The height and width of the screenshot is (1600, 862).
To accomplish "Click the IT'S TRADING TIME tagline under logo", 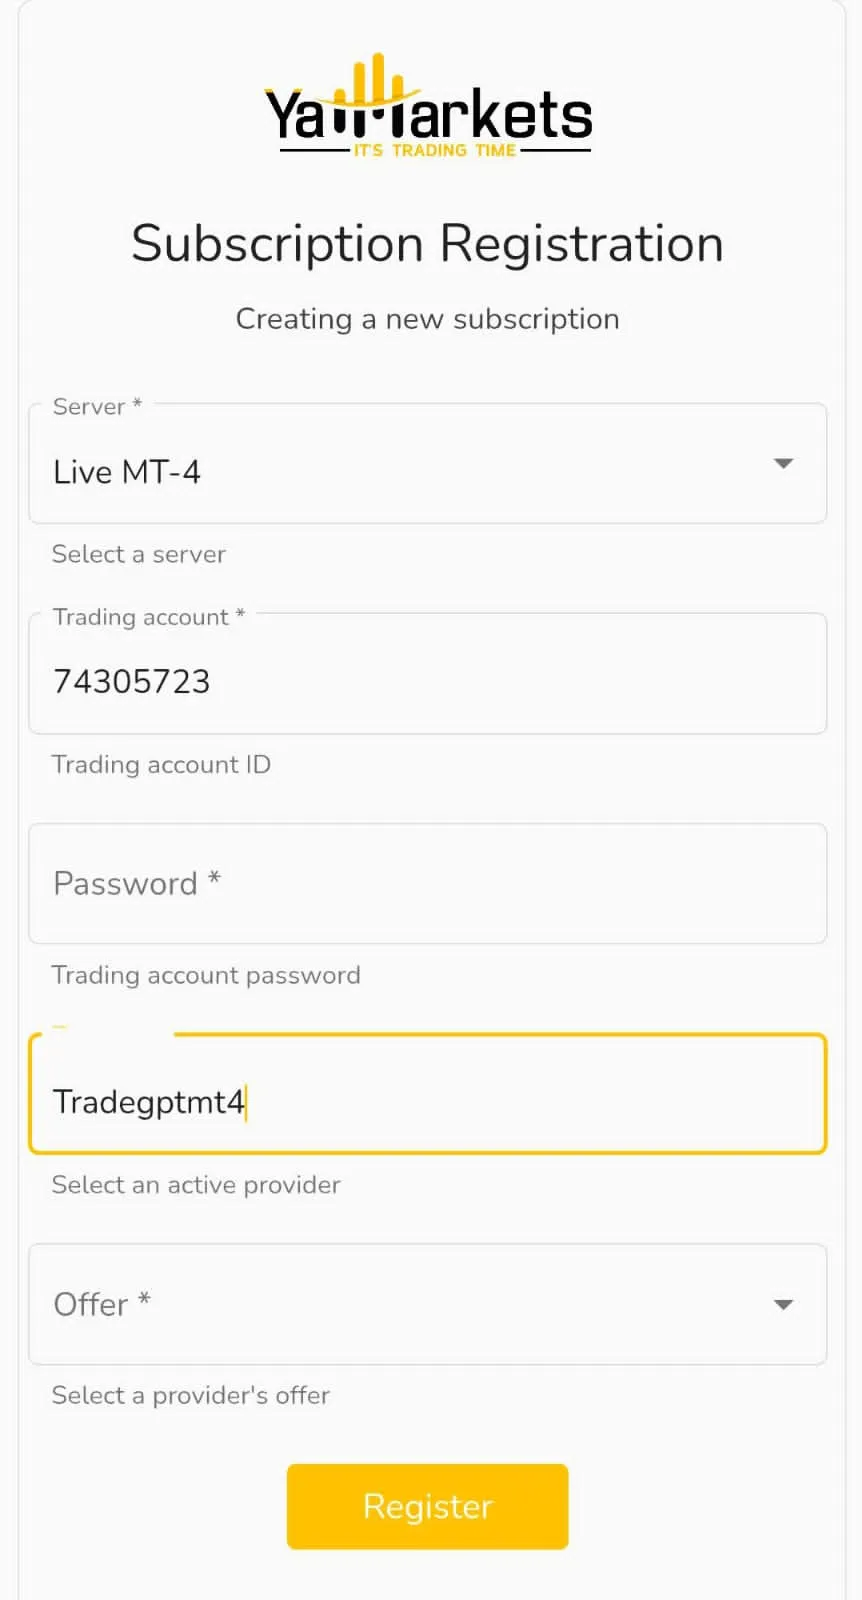I will [x=432, y=150].
